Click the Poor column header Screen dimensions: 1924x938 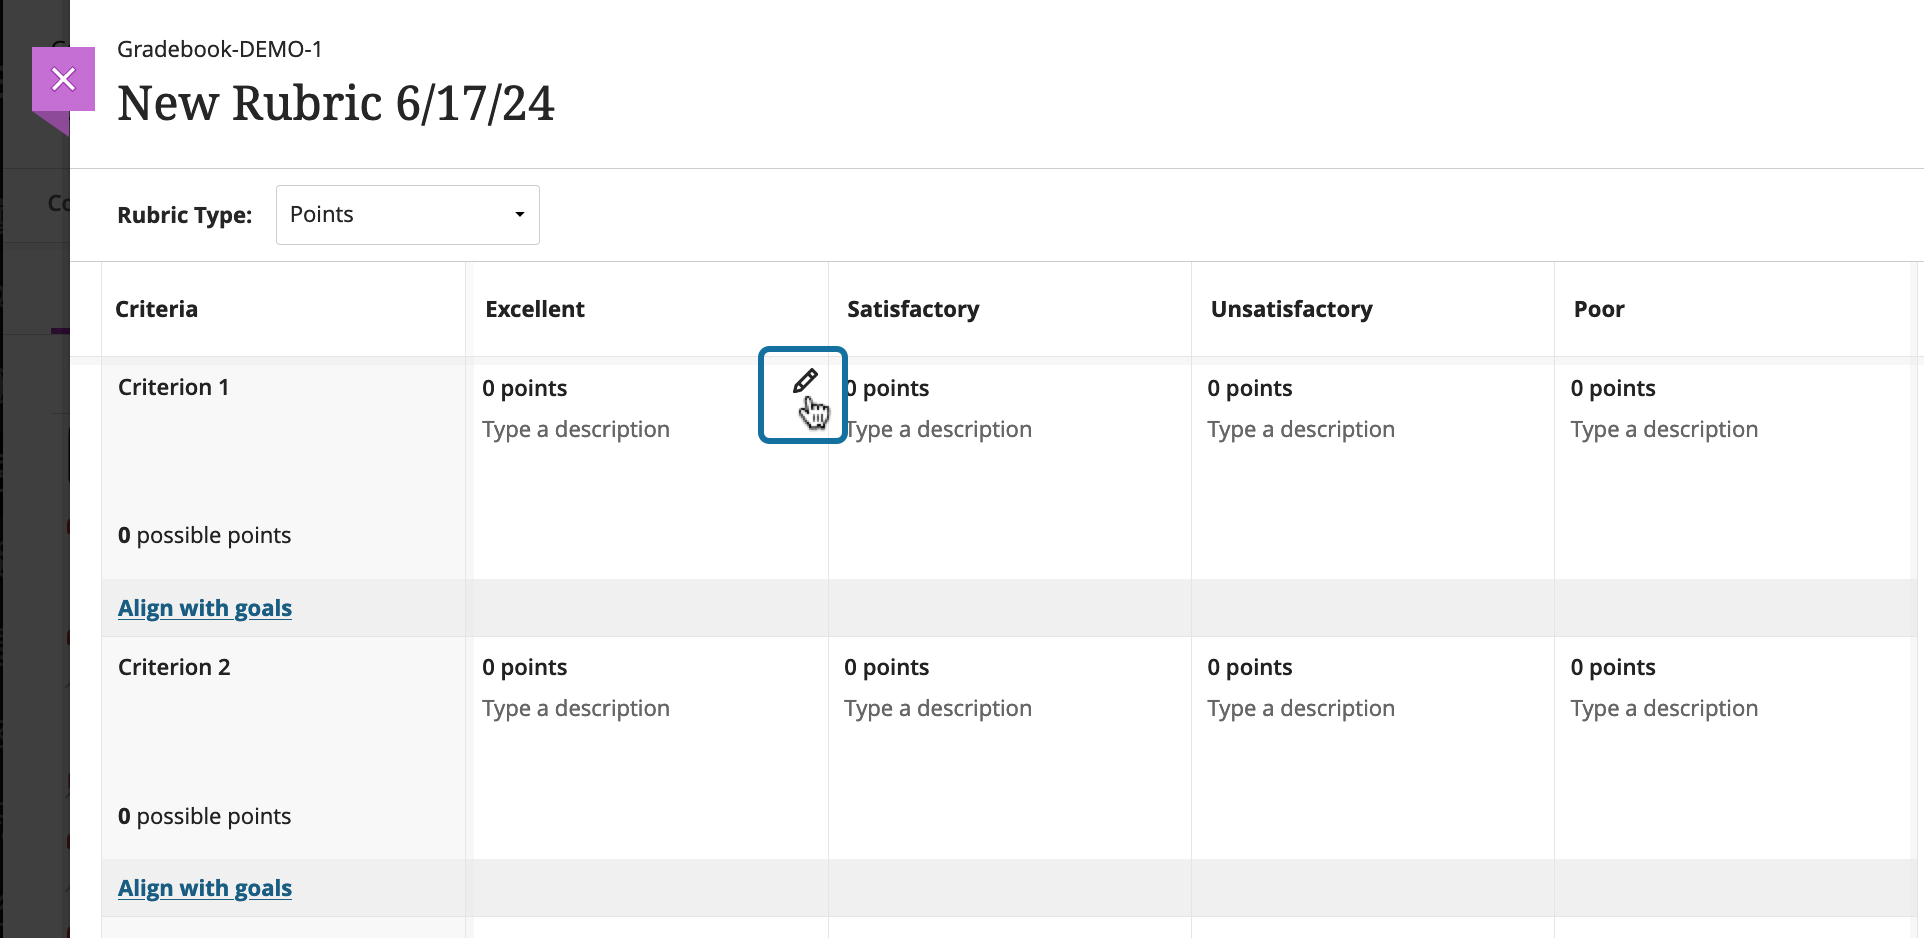pyautogui.click(x=1599, y=310)
